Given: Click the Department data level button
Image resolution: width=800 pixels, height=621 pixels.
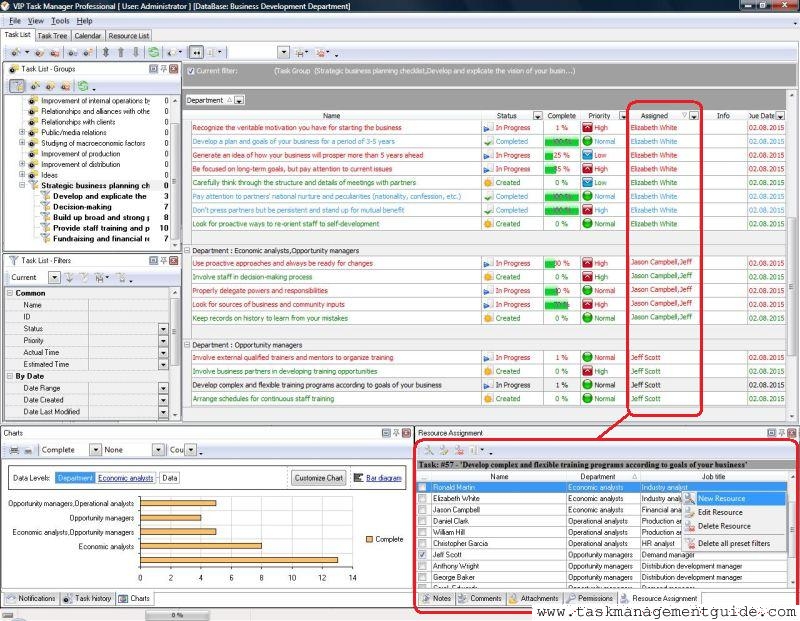Looking at the screenshot, I should pyautogui.click(x=75, y=478).
